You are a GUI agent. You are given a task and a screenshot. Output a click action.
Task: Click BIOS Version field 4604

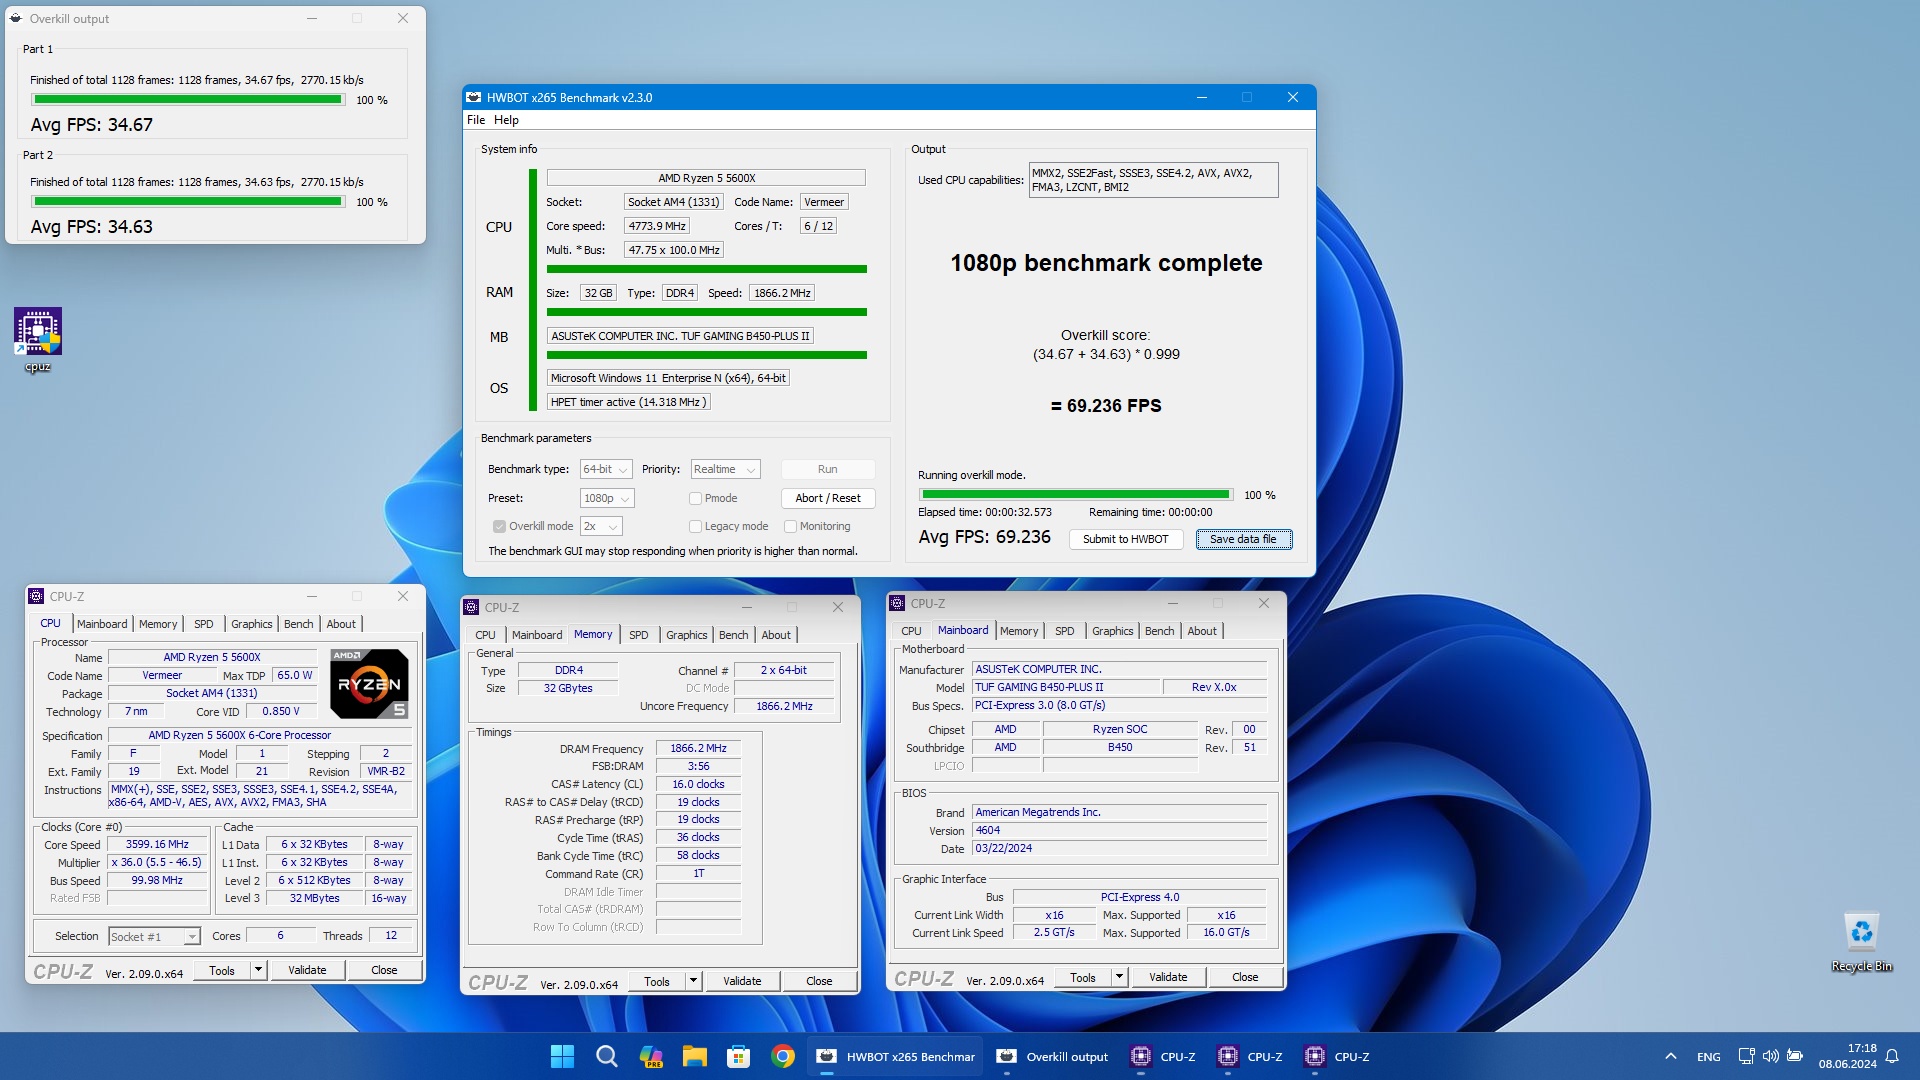[x=1119, y=830]
